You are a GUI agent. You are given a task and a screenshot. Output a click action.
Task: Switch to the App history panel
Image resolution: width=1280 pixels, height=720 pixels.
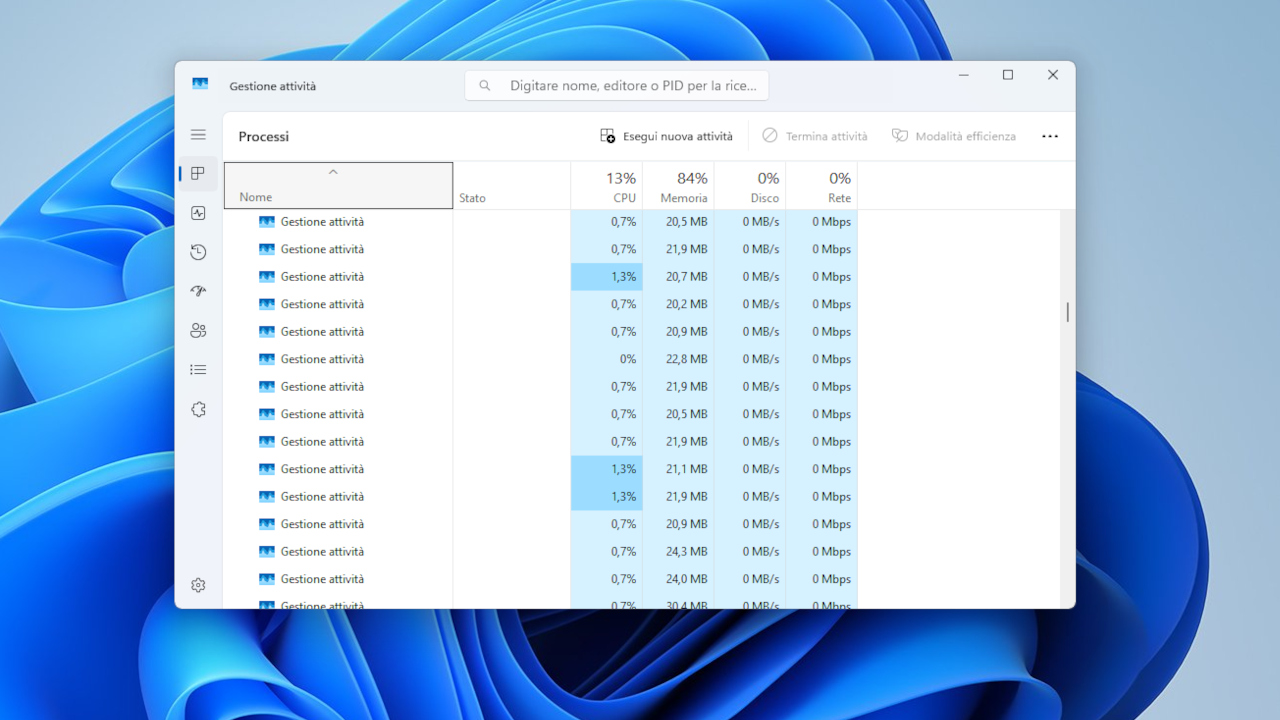pyautogui.click(x=198, y=252)
